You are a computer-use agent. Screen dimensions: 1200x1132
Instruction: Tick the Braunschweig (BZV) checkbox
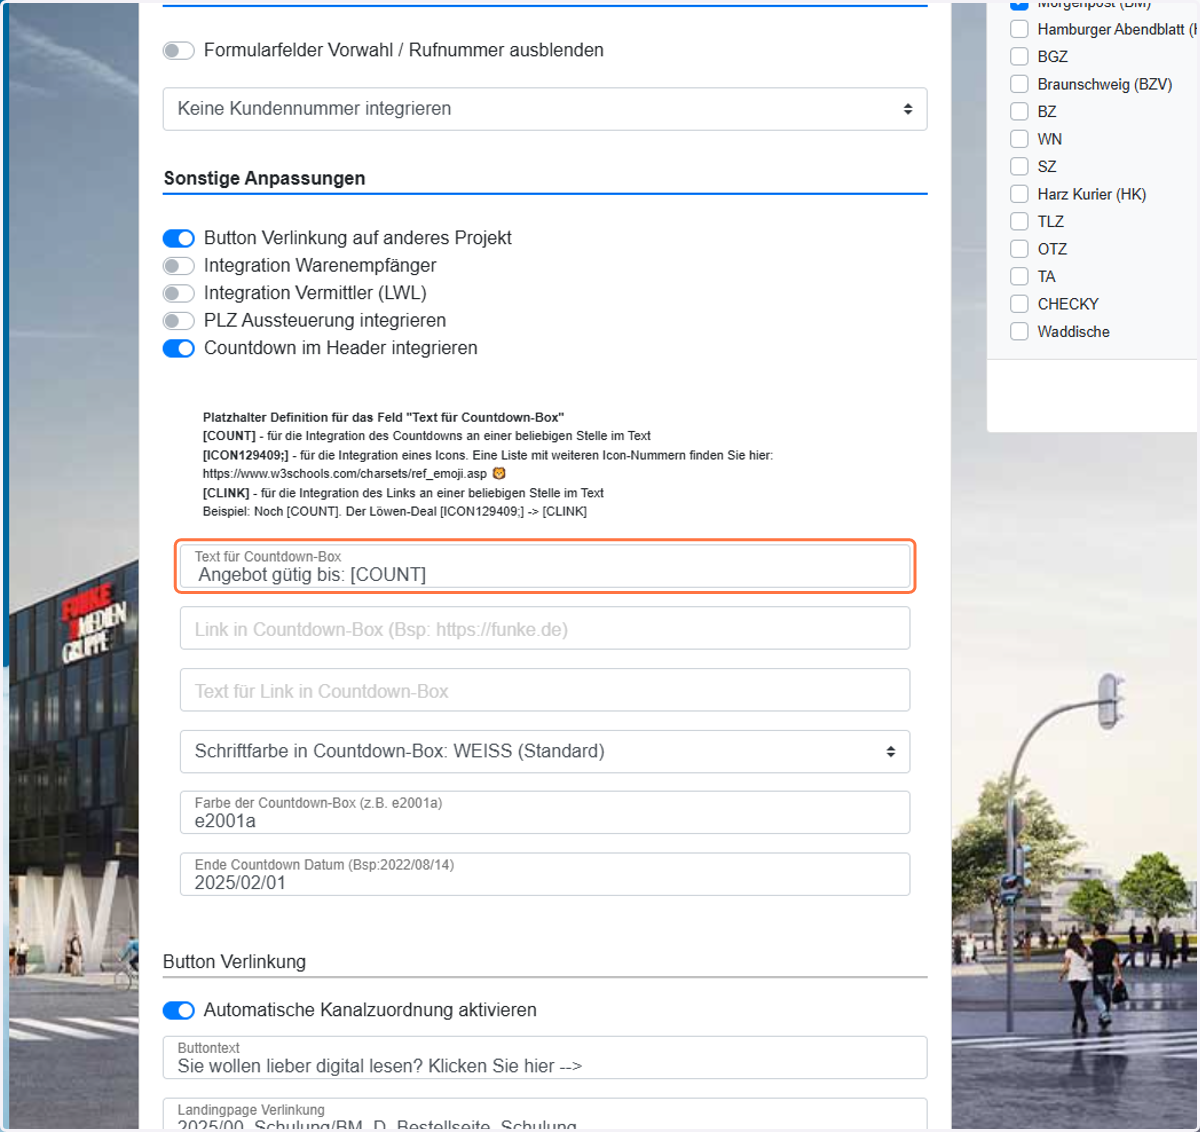[1019, 84]
